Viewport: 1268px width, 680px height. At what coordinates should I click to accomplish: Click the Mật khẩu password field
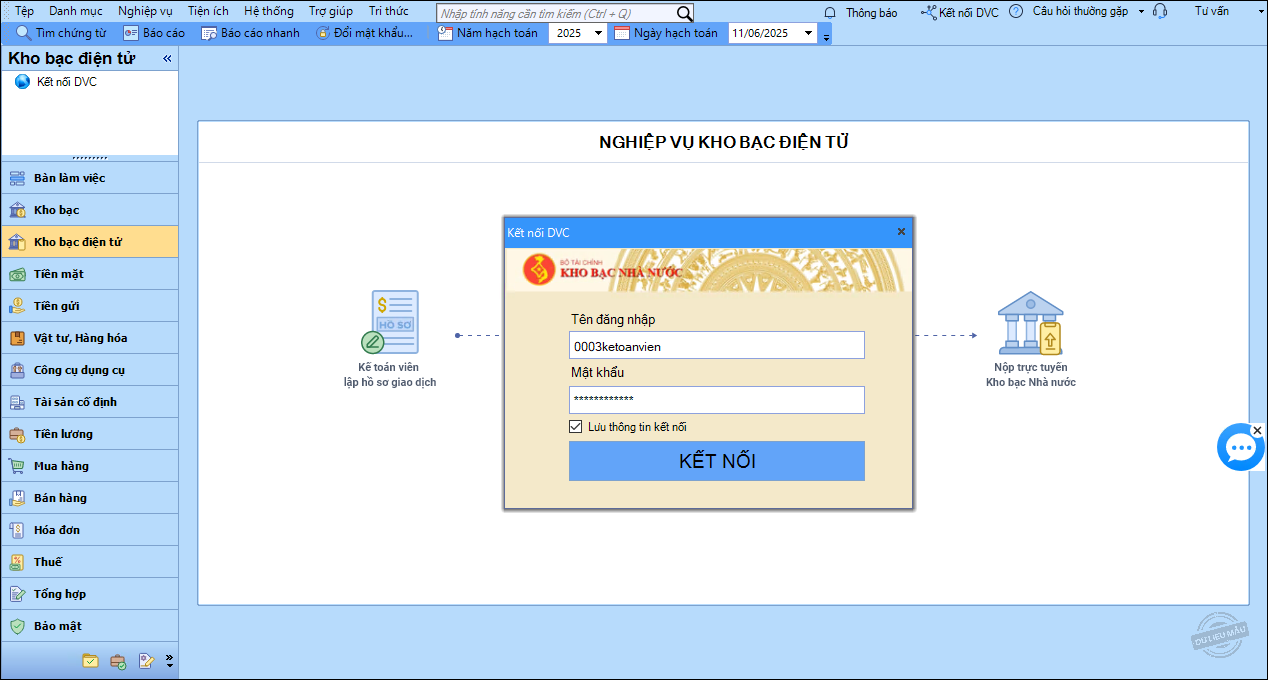717,400
